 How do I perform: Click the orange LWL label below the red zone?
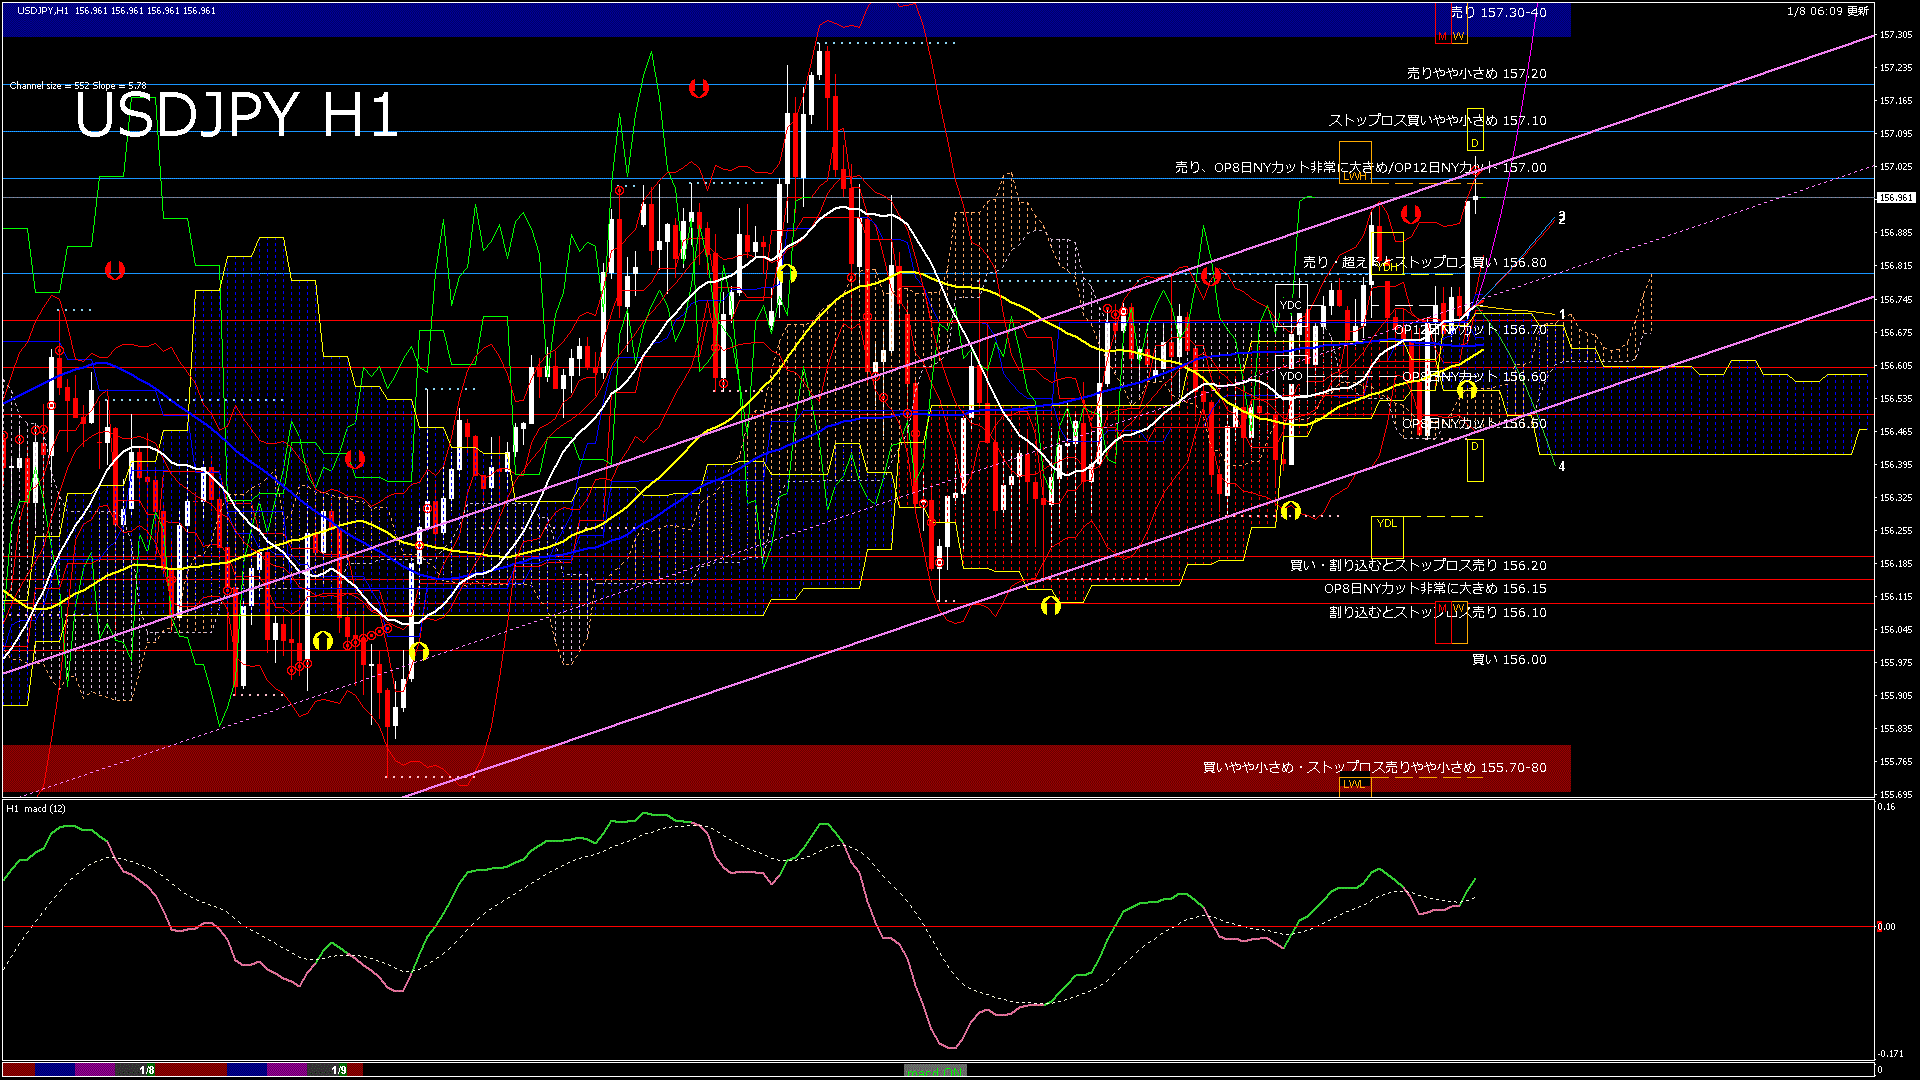[1355, 786]
